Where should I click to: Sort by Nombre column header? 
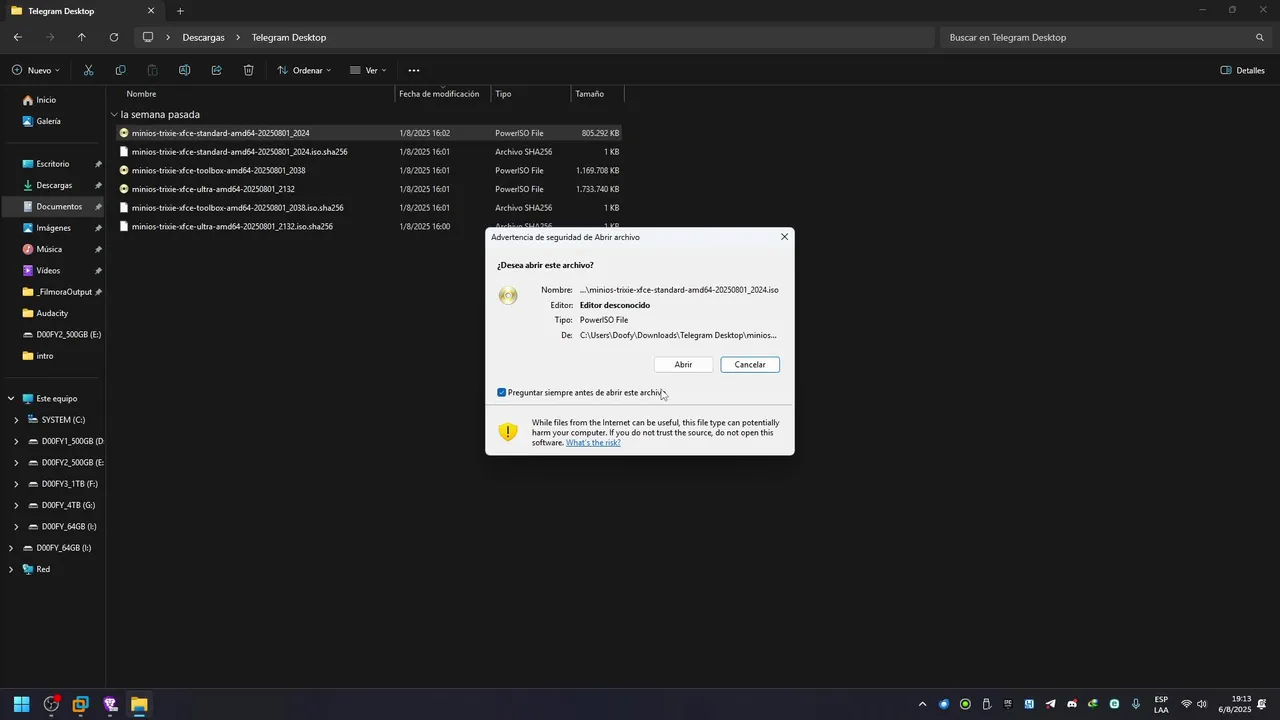[141, 94]
